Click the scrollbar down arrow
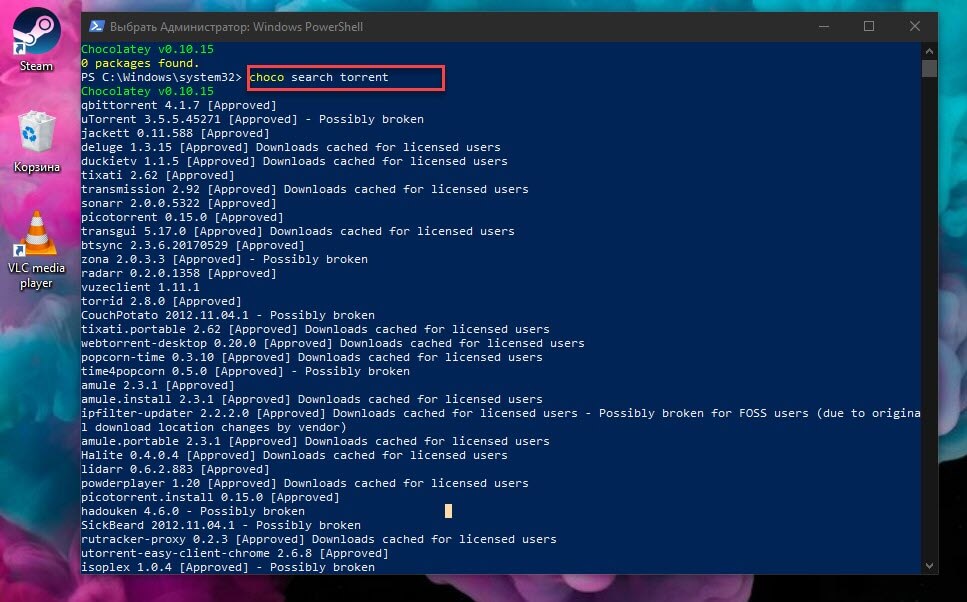 (x=929, y=566)
